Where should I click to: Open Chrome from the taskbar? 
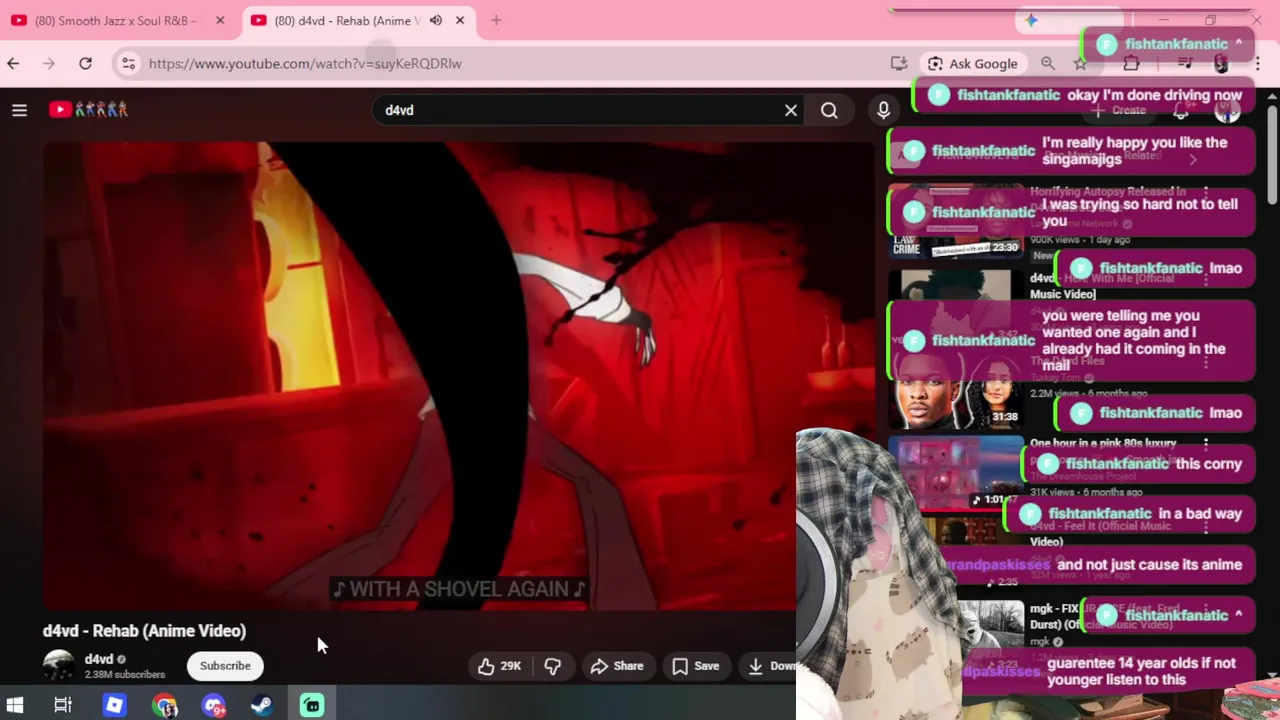pos(165,705)
